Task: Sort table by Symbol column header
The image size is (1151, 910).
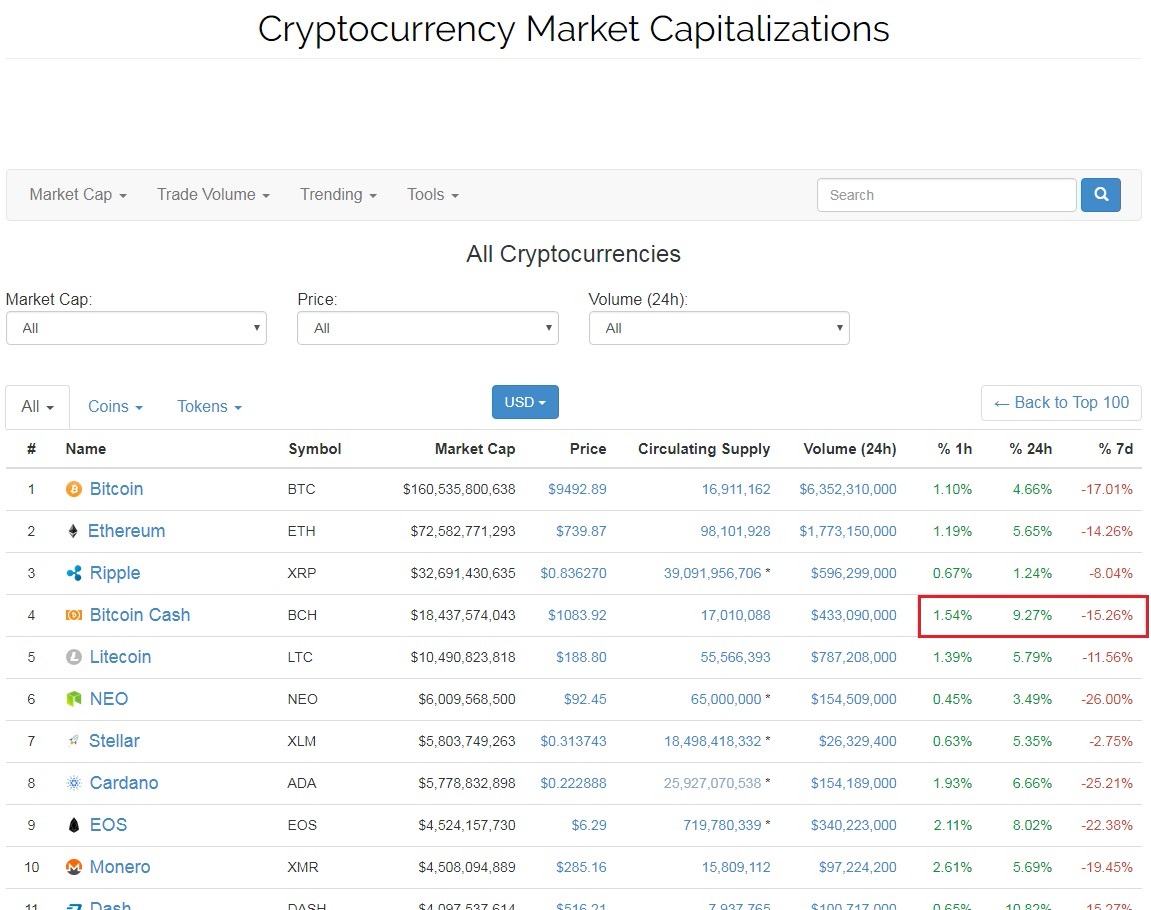Action: click(314, 448)
